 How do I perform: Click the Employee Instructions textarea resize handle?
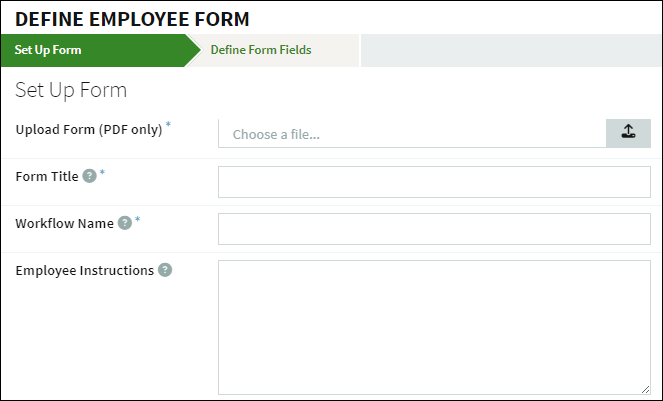[x=645, y=390]
